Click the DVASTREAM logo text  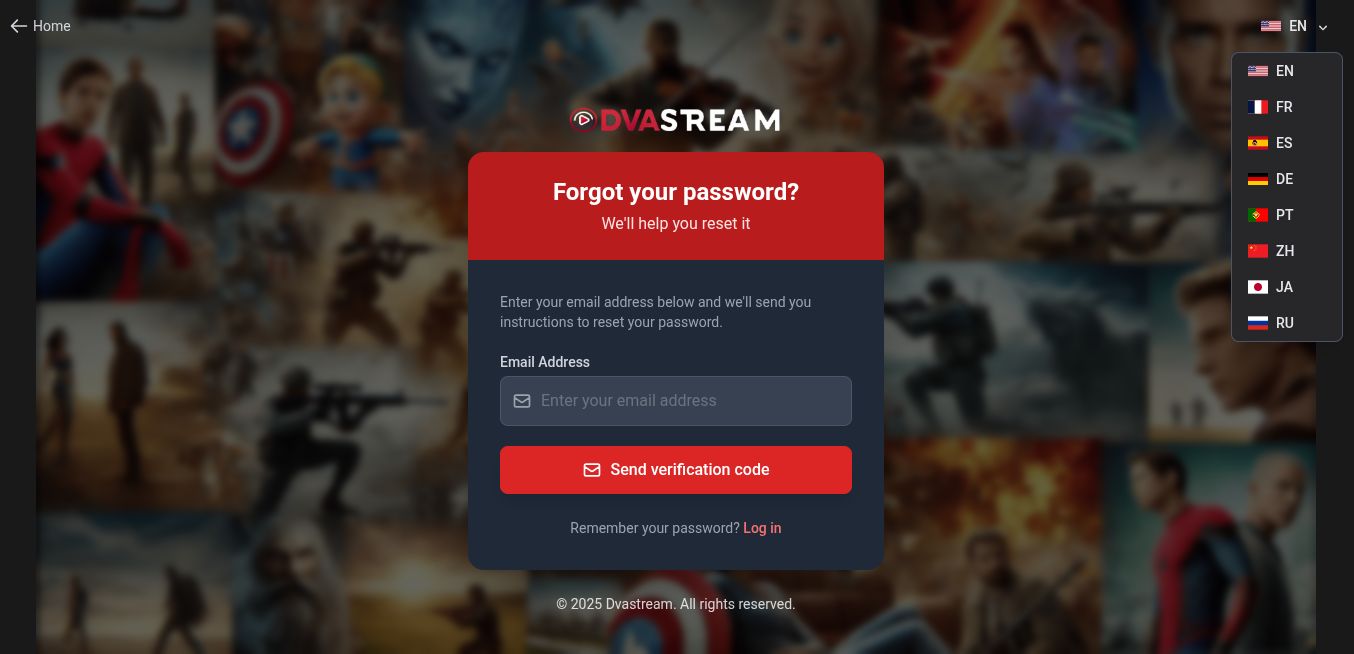689,121
